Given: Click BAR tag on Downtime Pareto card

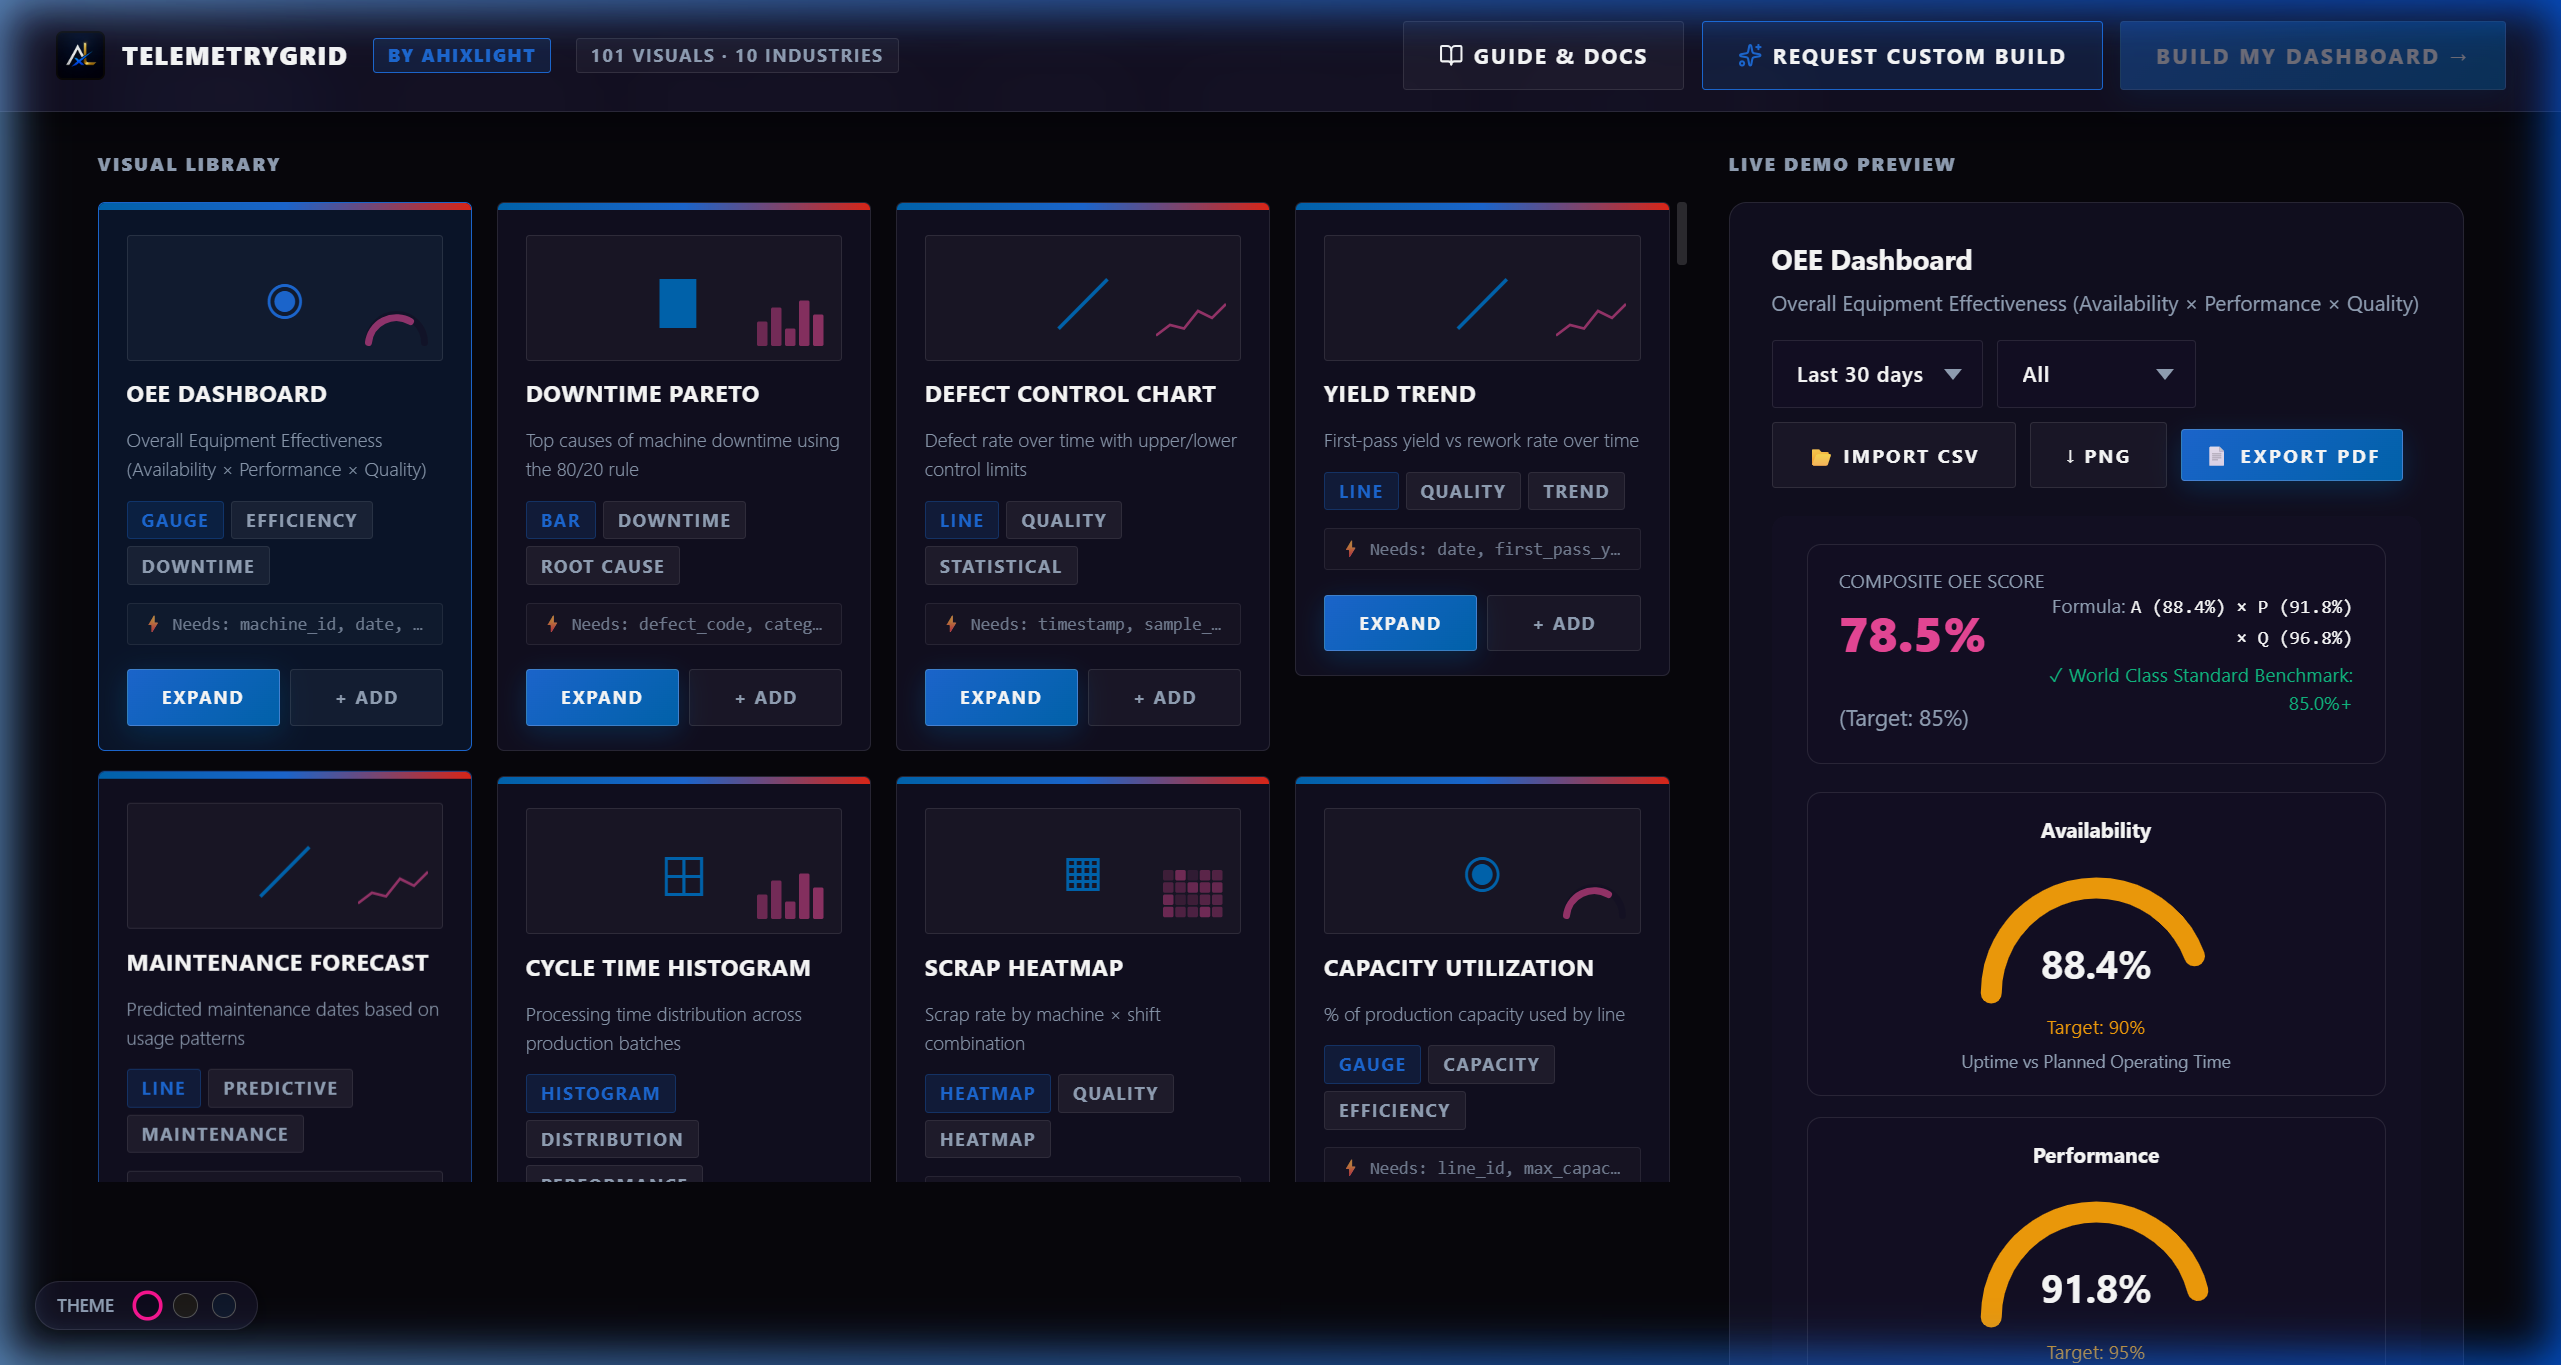Looking at the screenshot, I should point(560,520).
